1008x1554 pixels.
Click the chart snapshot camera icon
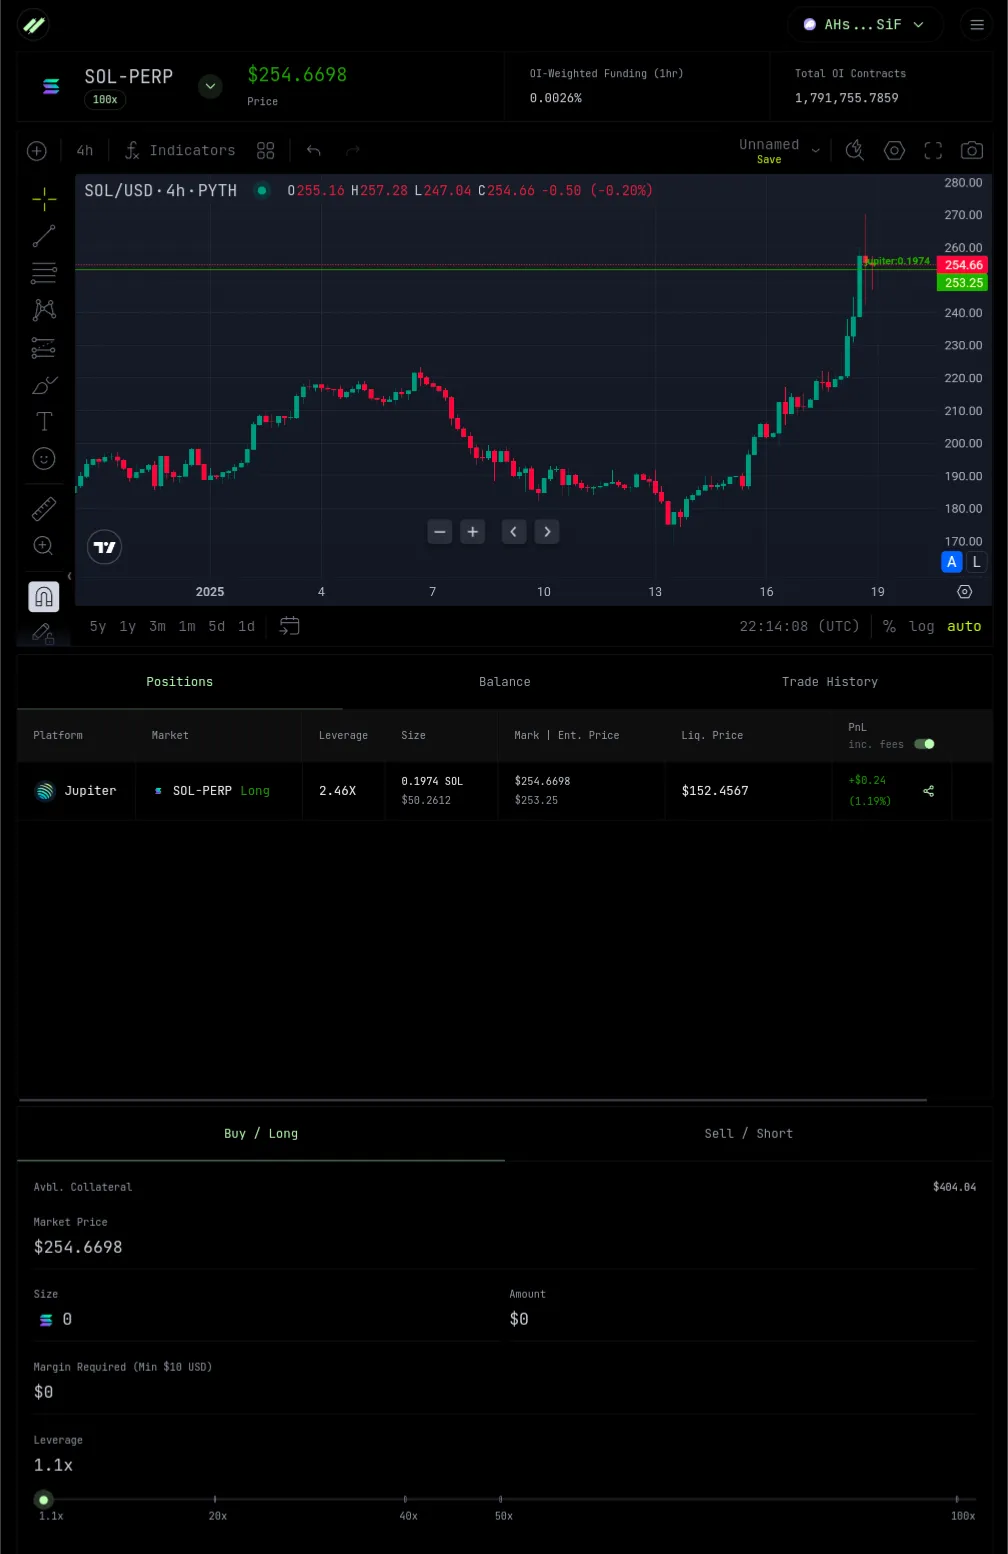971,151
